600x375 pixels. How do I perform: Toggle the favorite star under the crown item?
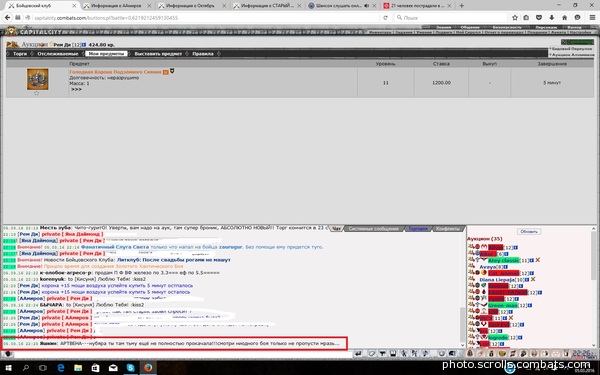[37, 93]
